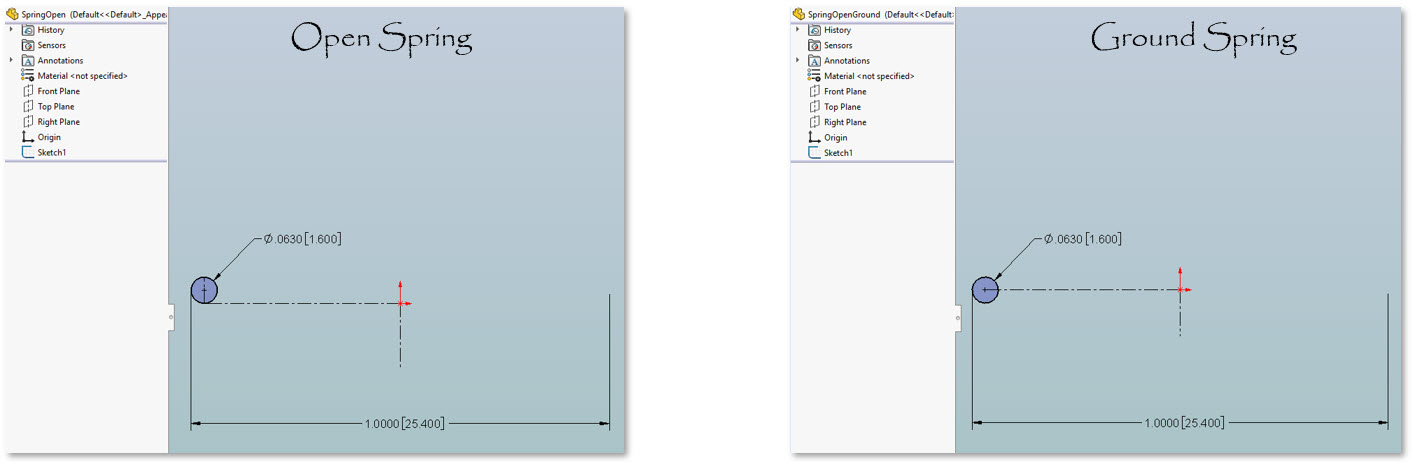Select 'Material <not specified>' text in SpringOpen tree
The height and width of the screenshot is (463, 1412).
(x=83, y=76)
